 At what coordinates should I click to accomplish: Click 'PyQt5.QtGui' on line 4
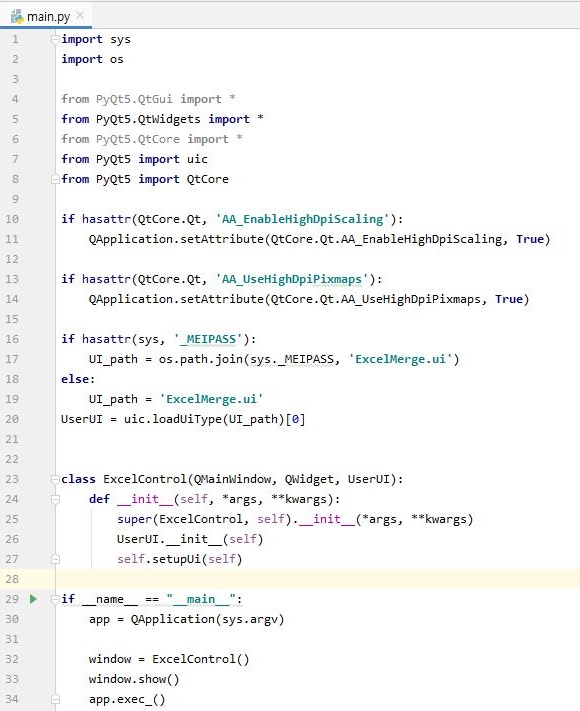tap(134, 99)
